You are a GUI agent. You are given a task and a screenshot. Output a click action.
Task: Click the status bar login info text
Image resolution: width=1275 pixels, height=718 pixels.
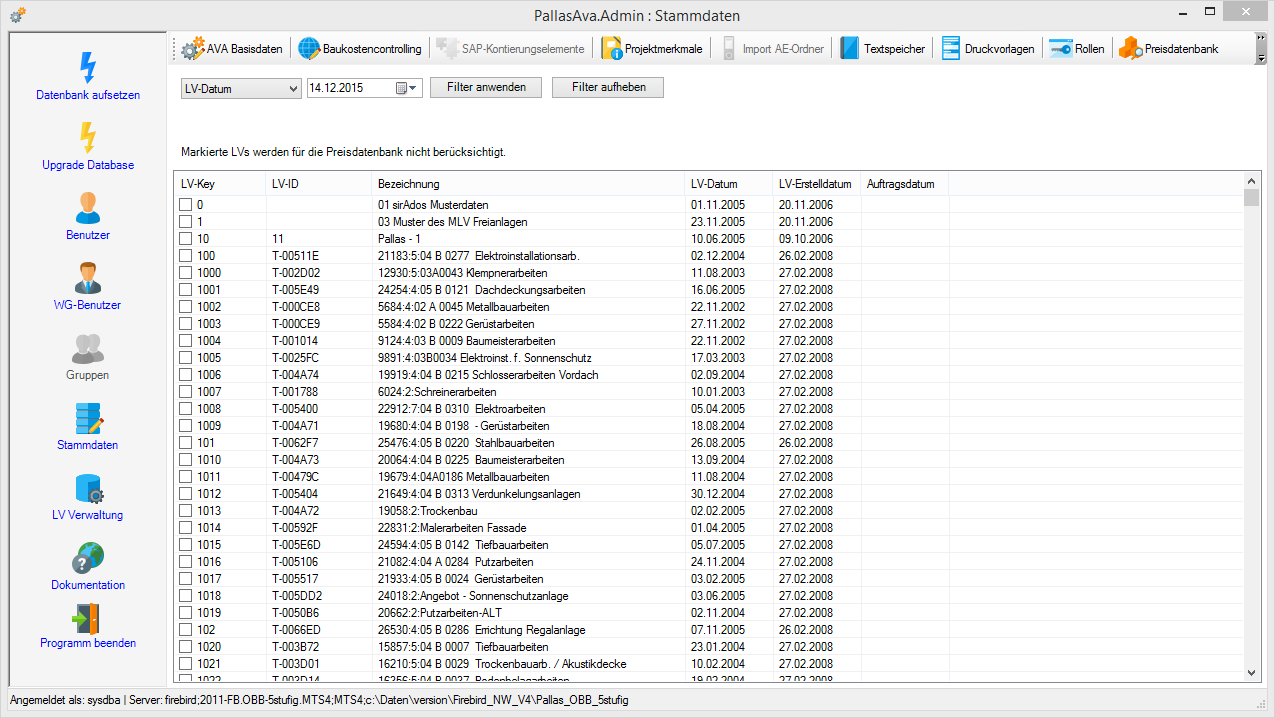(x=318, y=699)
